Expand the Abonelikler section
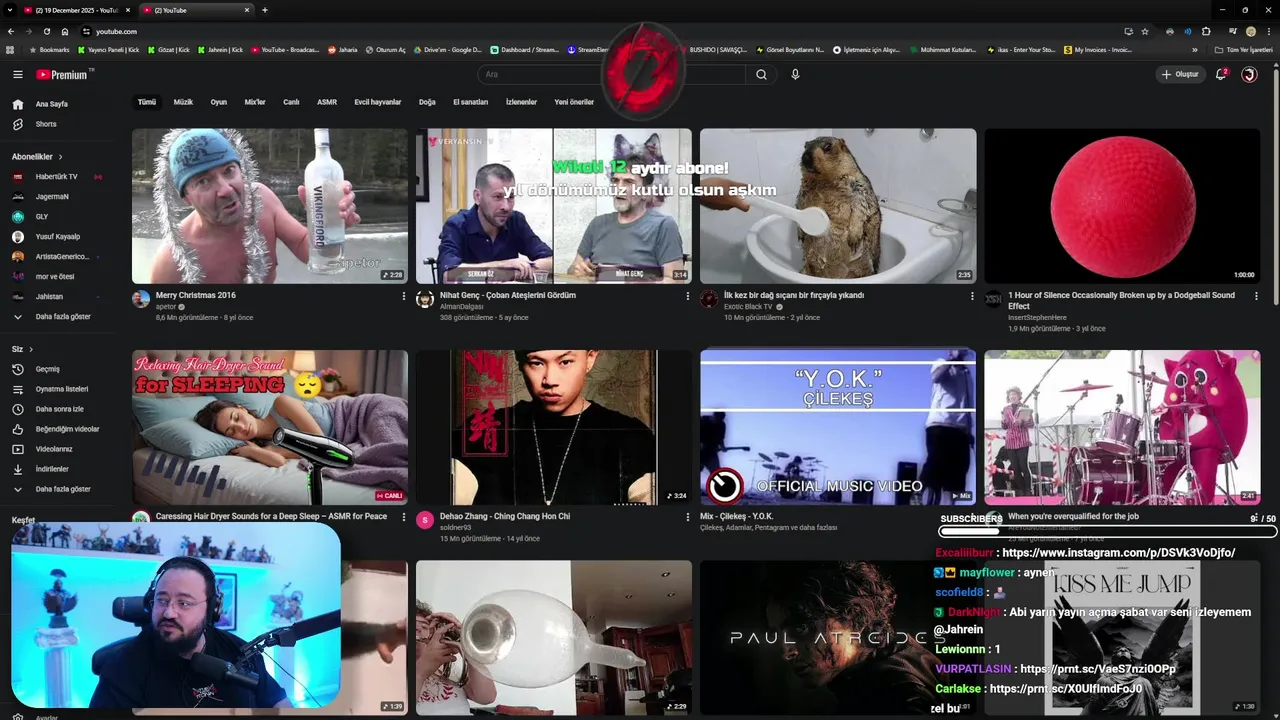 click(37, 157)
